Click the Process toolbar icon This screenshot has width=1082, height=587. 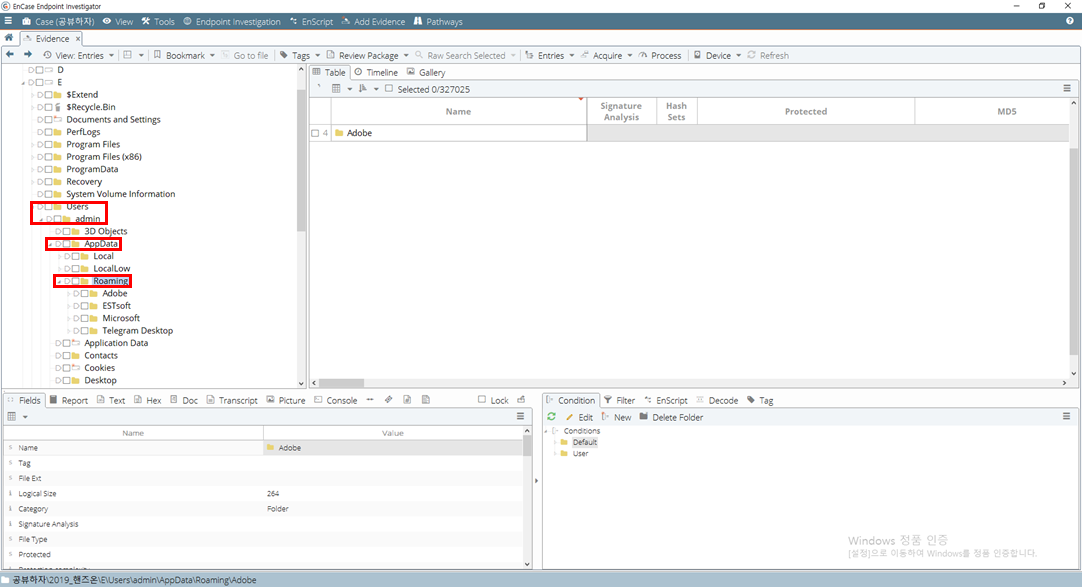tap(643, 55)
